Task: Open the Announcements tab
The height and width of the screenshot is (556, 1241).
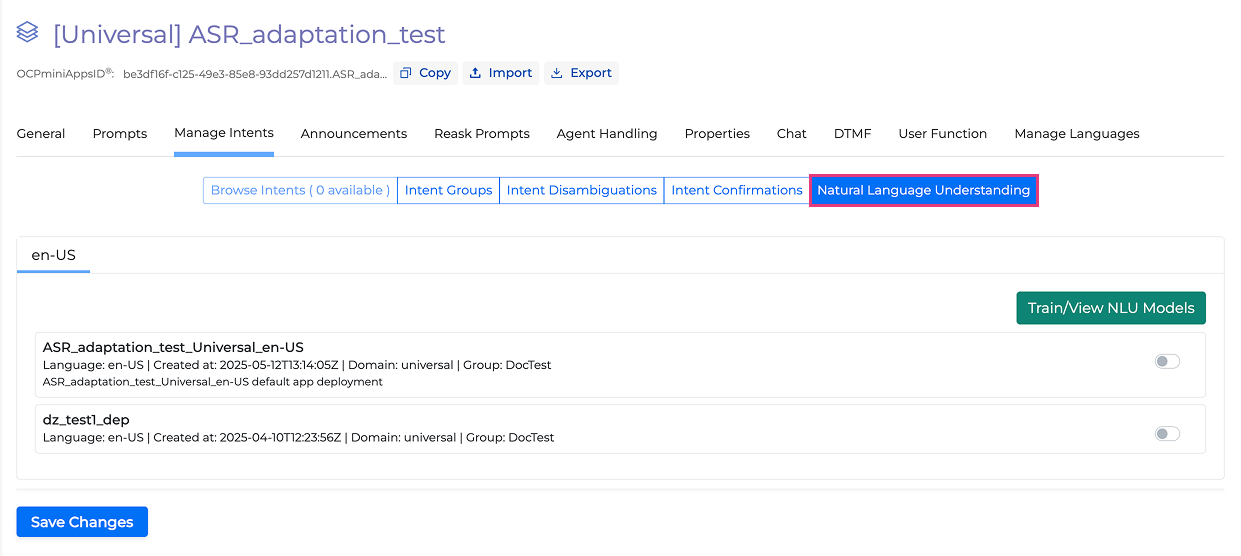Action: (x=354, y=134)
